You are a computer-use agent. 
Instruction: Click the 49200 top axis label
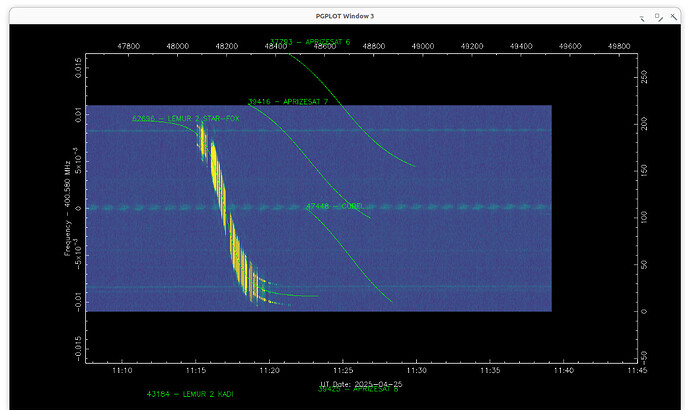point(472,46)
